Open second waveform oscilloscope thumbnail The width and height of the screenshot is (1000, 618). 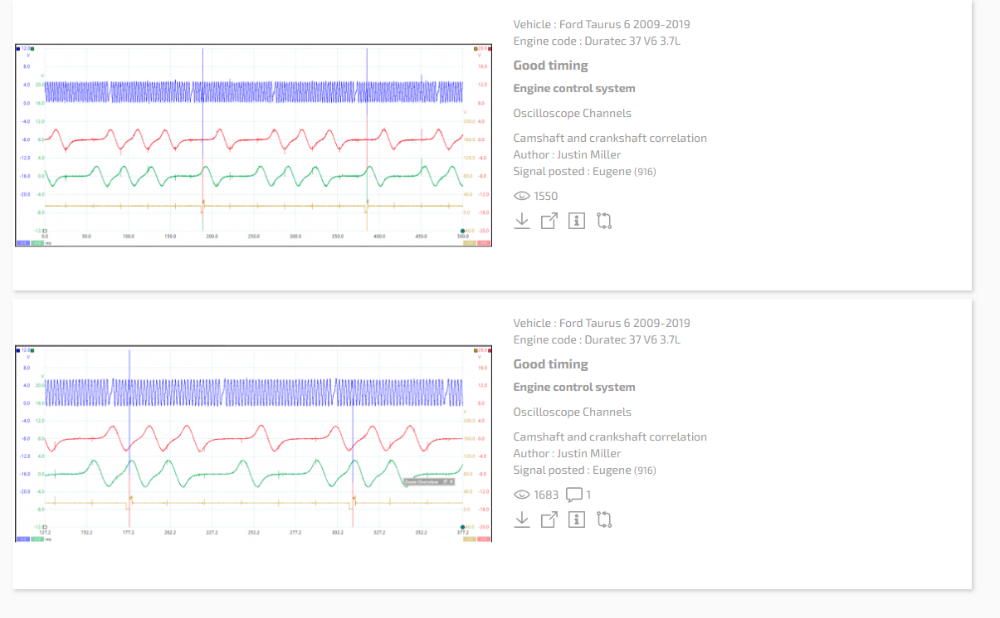[254, 443]
